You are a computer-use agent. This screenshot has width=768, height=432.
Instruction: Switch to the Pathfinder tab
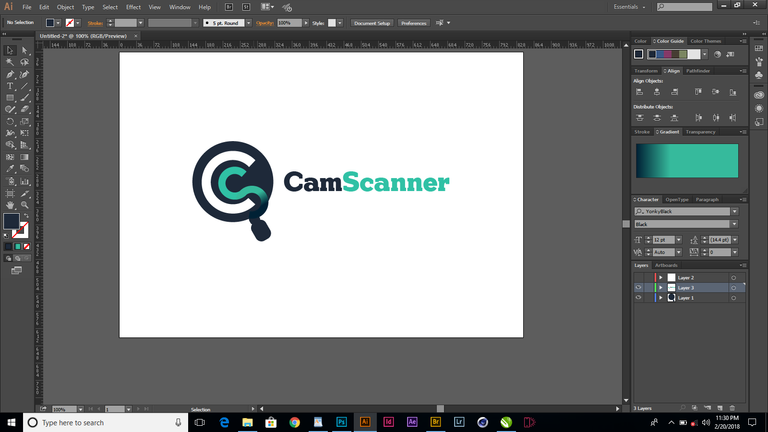[698, 71]
